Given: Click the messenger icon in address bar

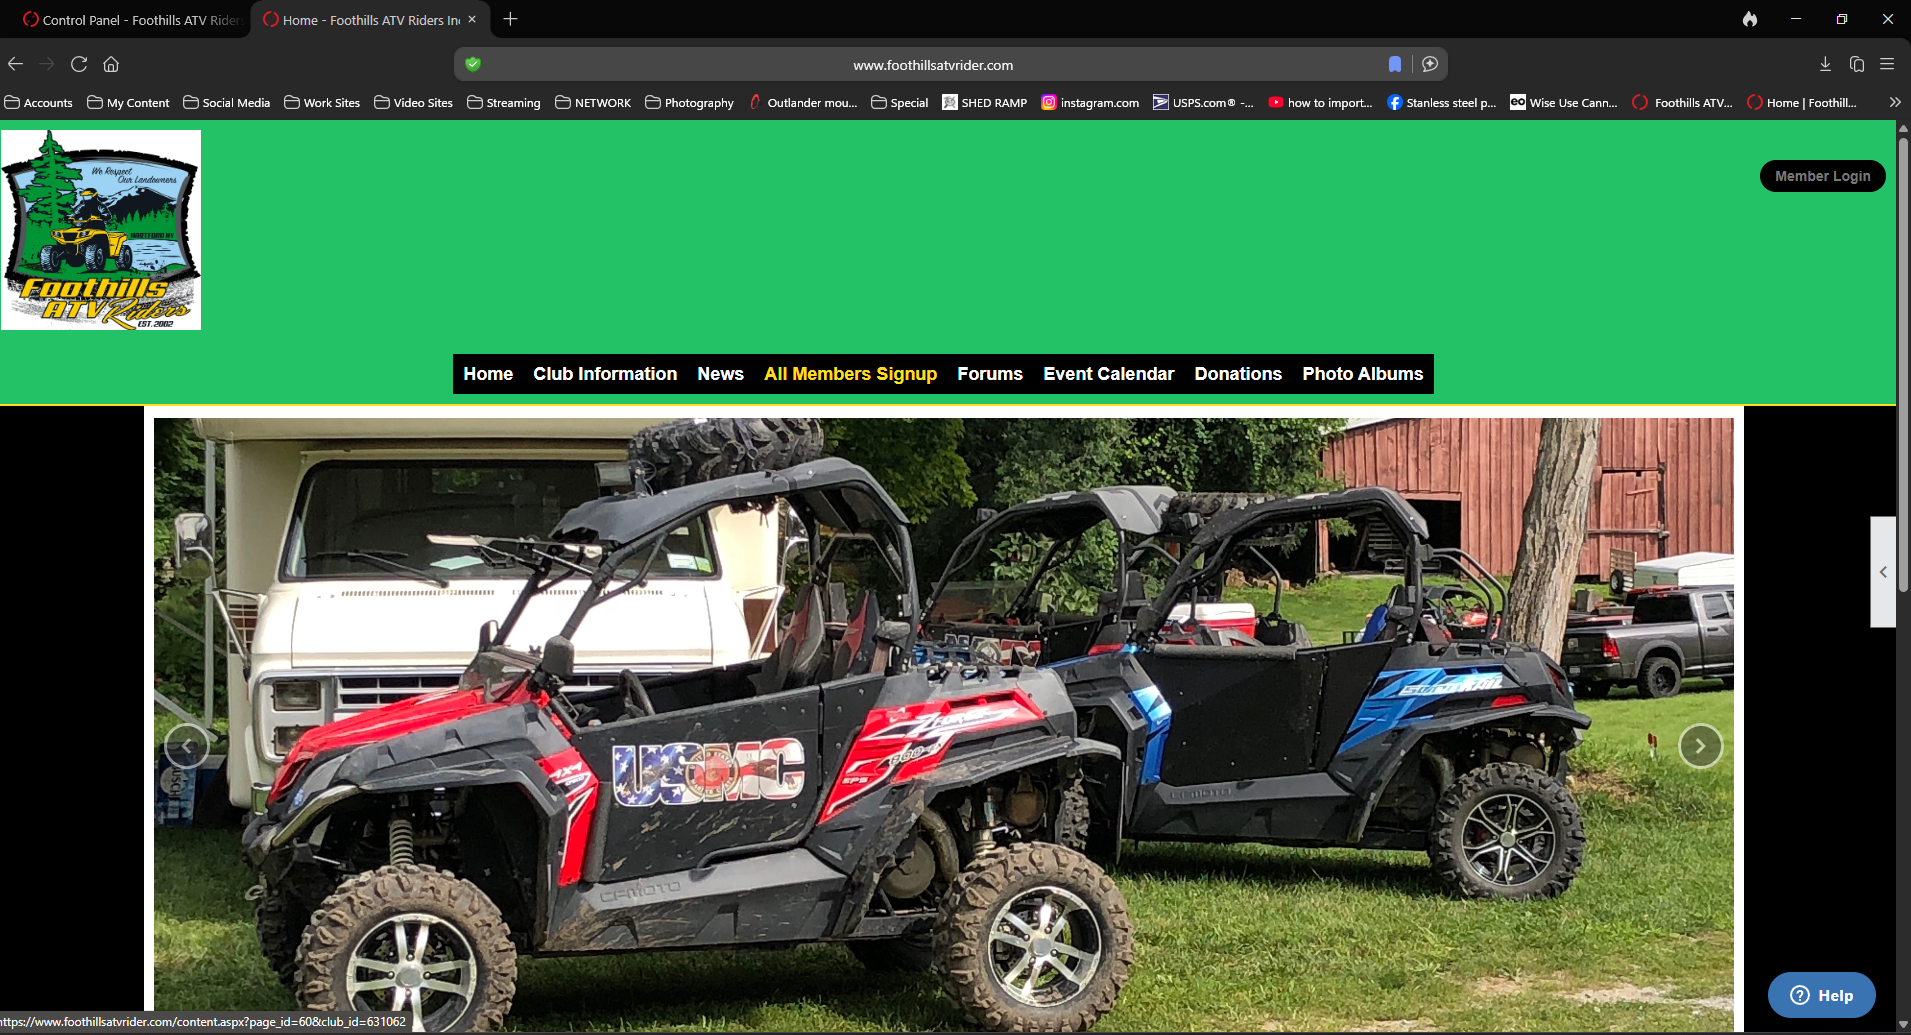Looking at the screenshot, I should tap(1430, 64).
